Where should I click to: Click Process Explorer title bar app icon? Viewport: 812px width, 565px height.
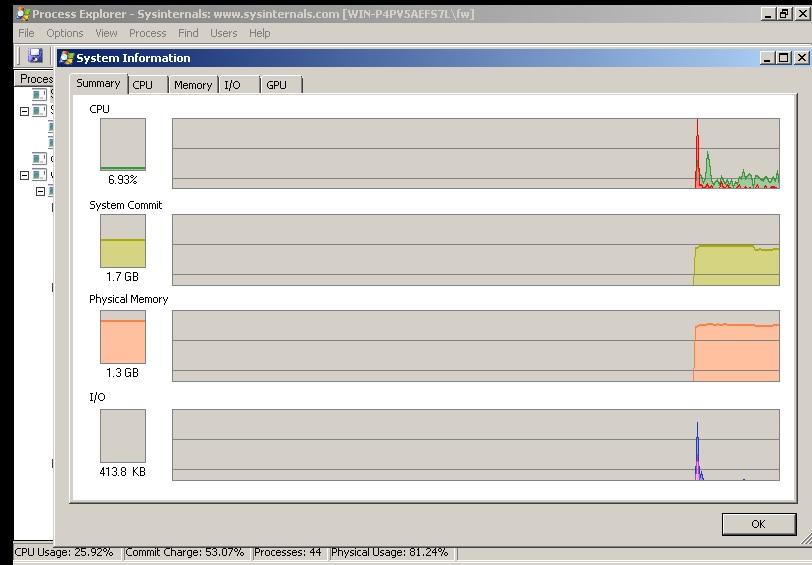(x=23, y=14)
